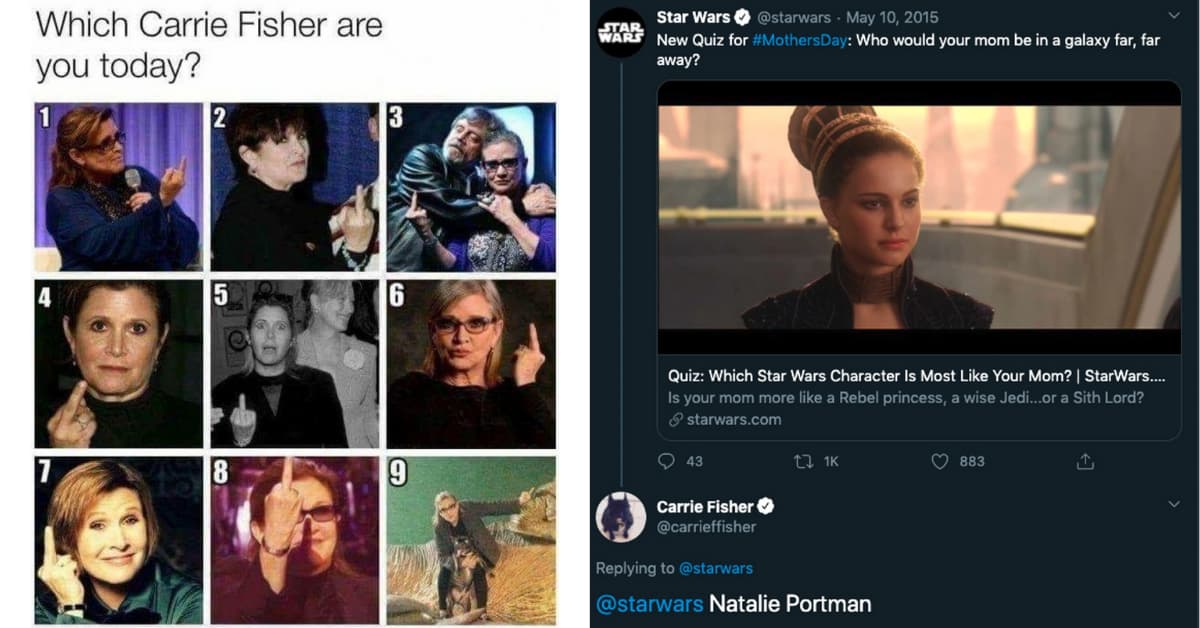Expand the options menu on Carrie Fisher's reply
This screenshot has width=1200, height=628.
click(x=1175, y=505)
